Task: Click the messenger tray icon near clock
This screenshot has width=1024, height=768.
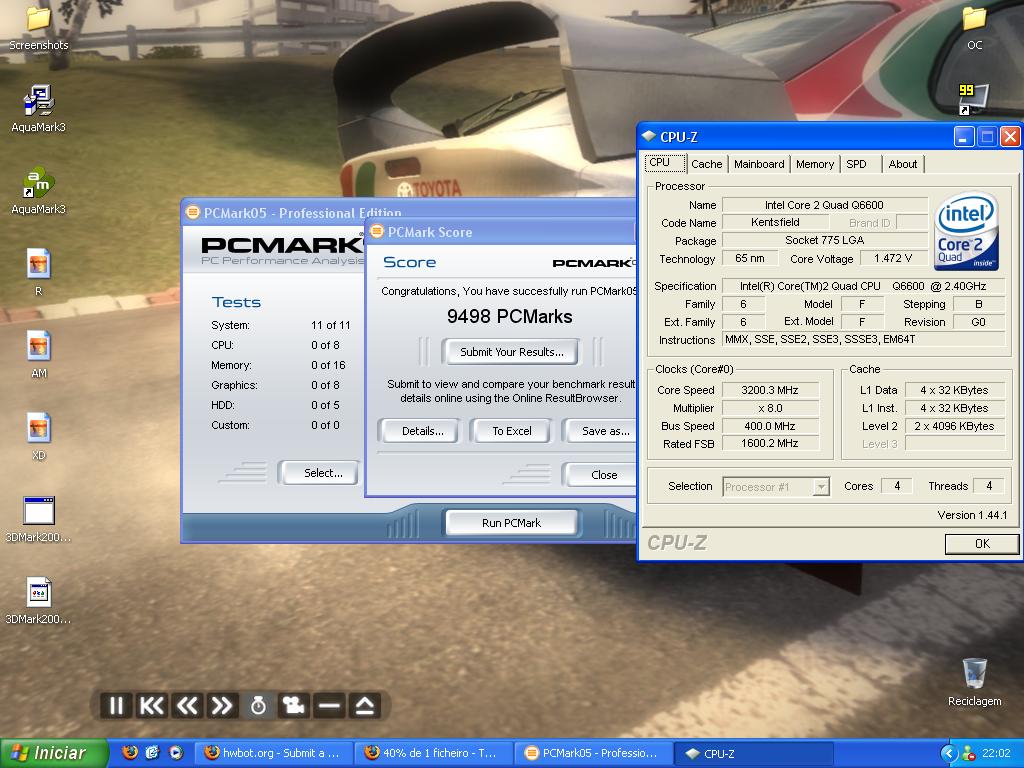Action: point(968,754)
